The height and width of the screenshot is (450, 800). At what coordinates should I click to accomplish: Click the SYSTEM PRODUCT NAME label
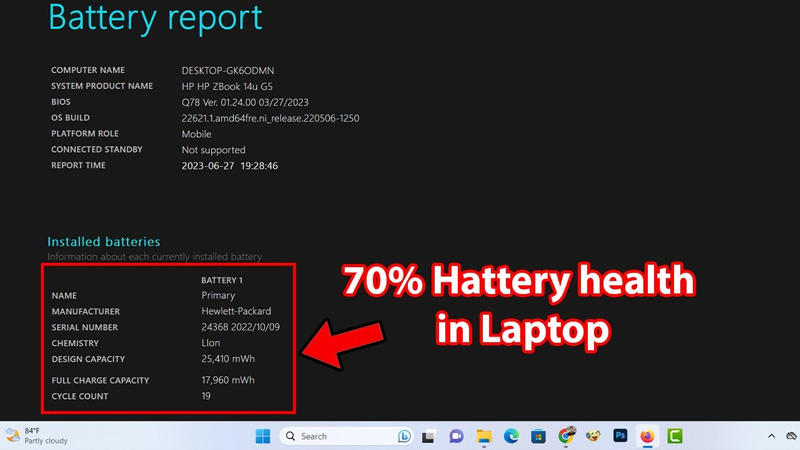(102, 86)
